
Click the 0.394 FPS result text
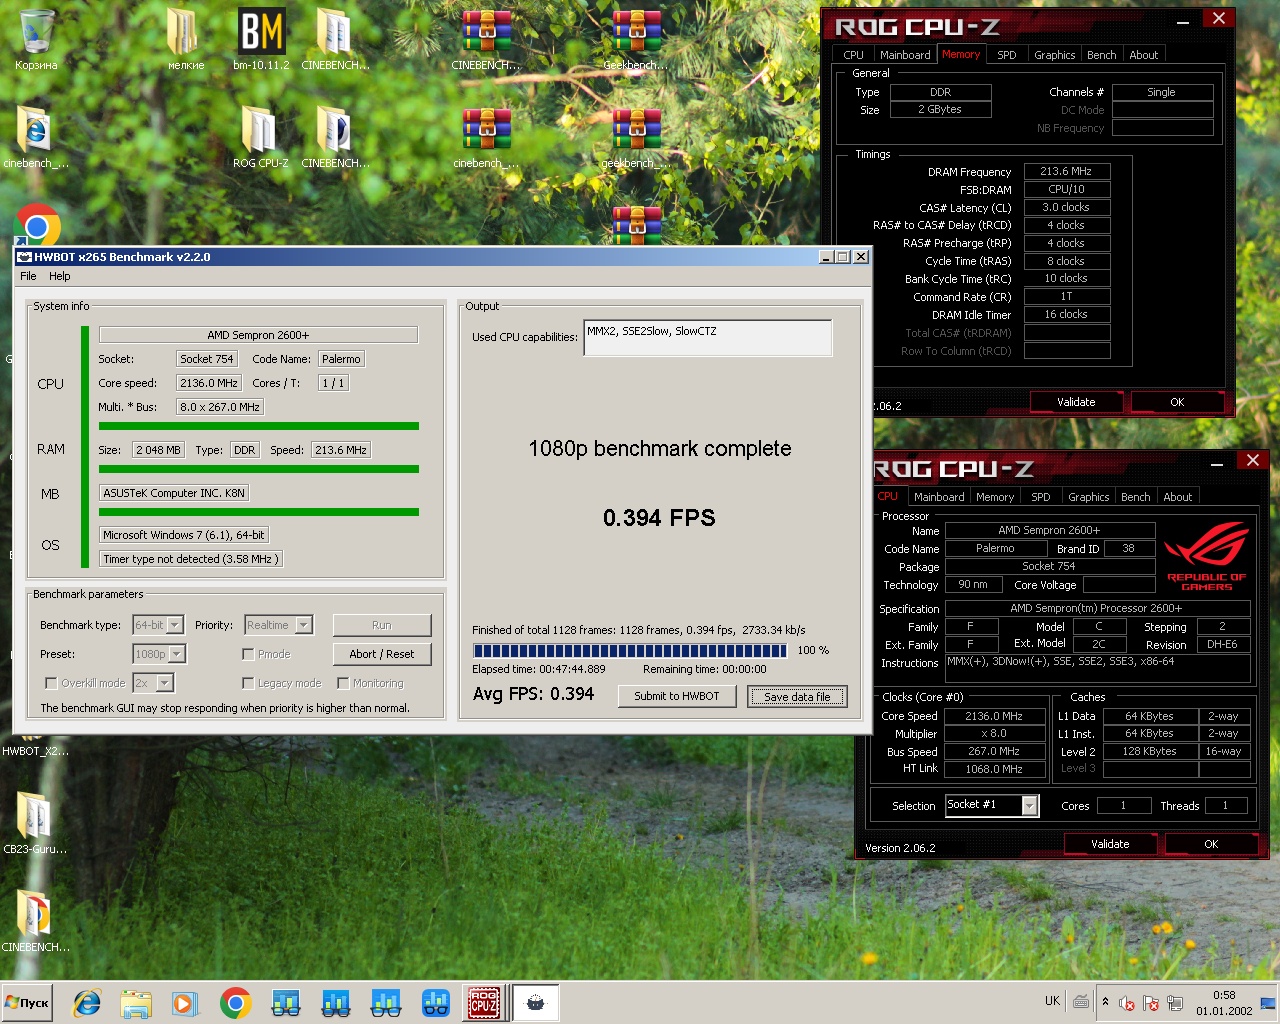(659, 517)
